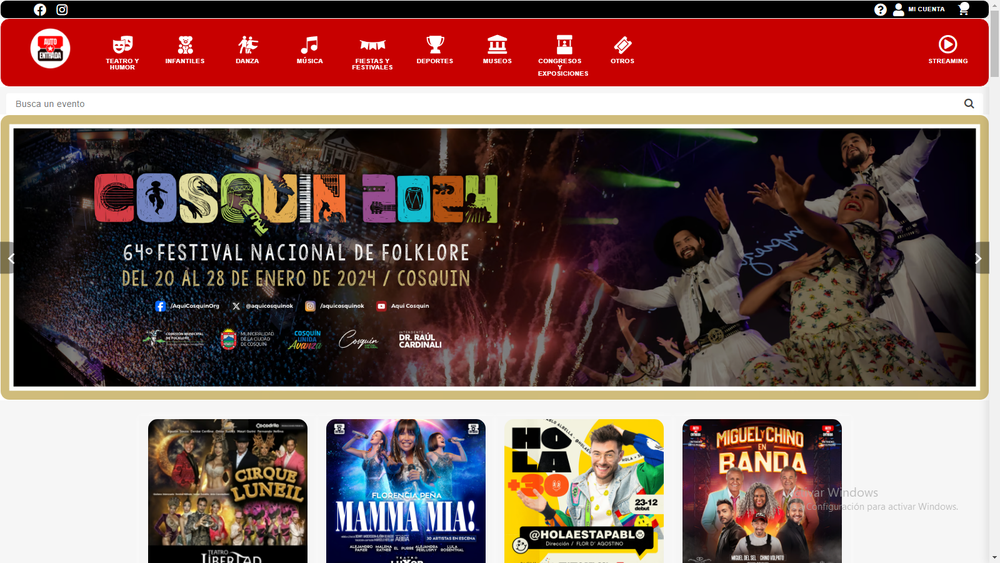Open Mi Cuenta account link

pos(919,10)
